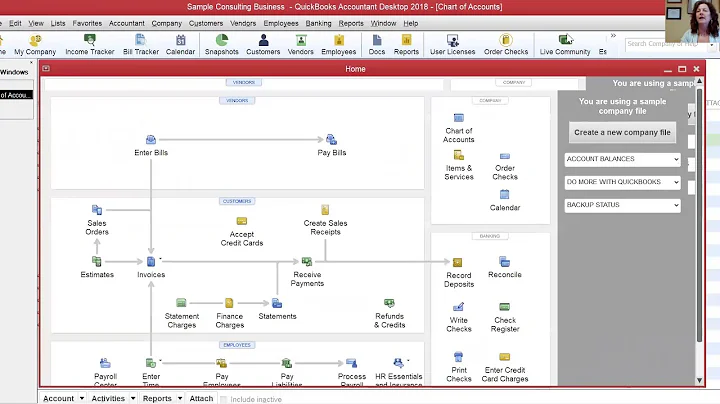Open Reconcile in the Banking section

coord(505,268)
